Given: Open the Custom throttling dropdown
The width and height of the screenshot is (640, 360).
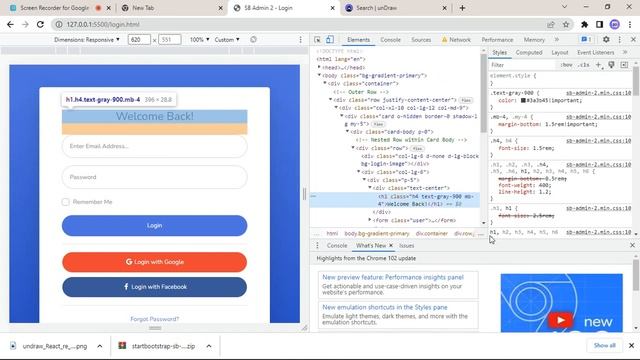Looking at the screenshot, I should click(227, 40).
